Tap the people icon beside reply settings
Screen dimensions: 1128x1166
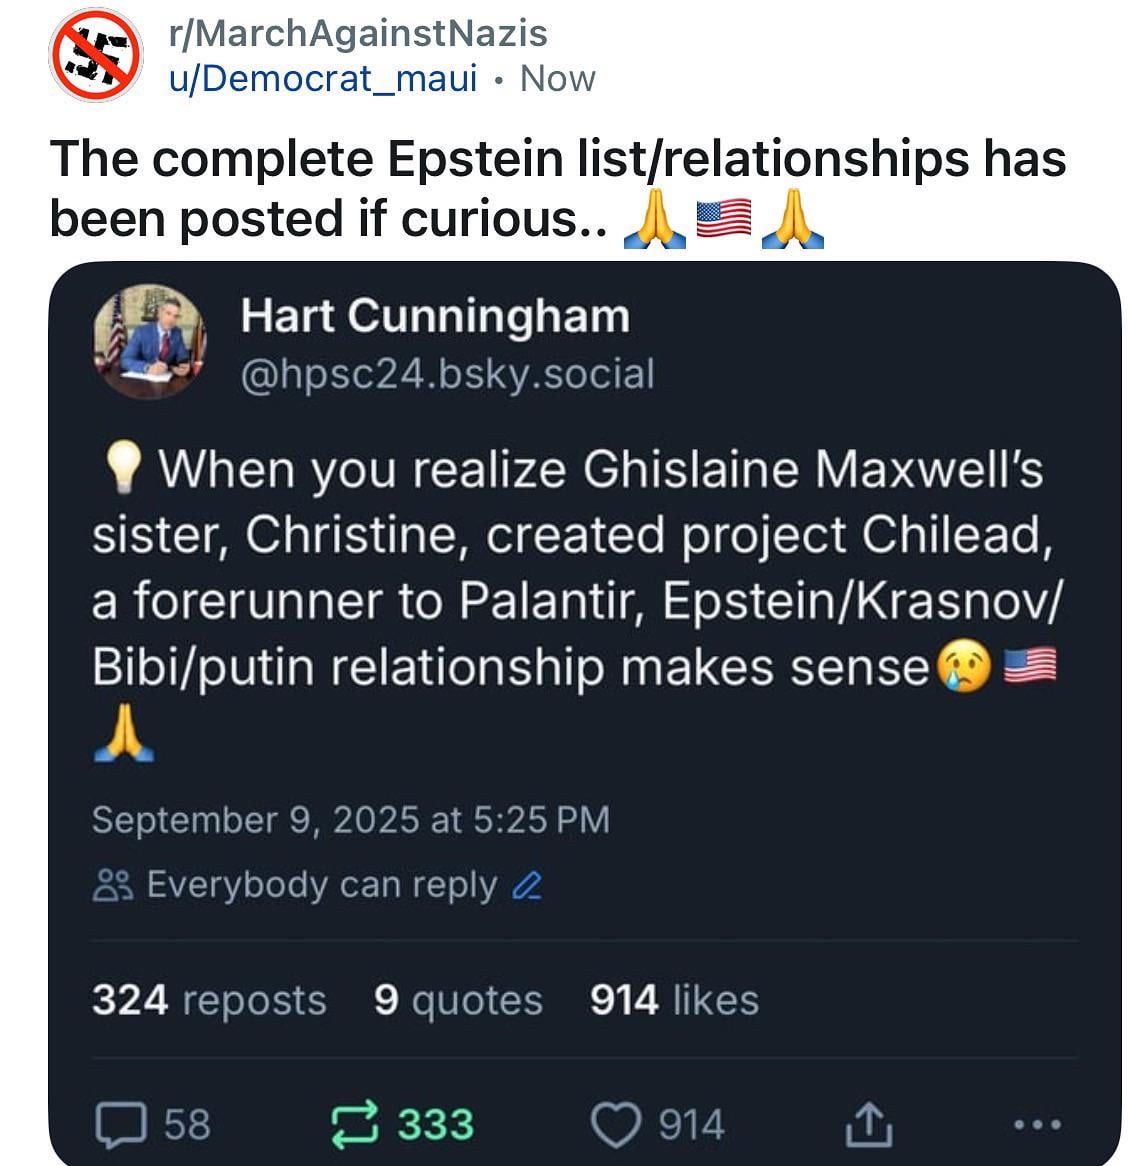tap(112, 885)
